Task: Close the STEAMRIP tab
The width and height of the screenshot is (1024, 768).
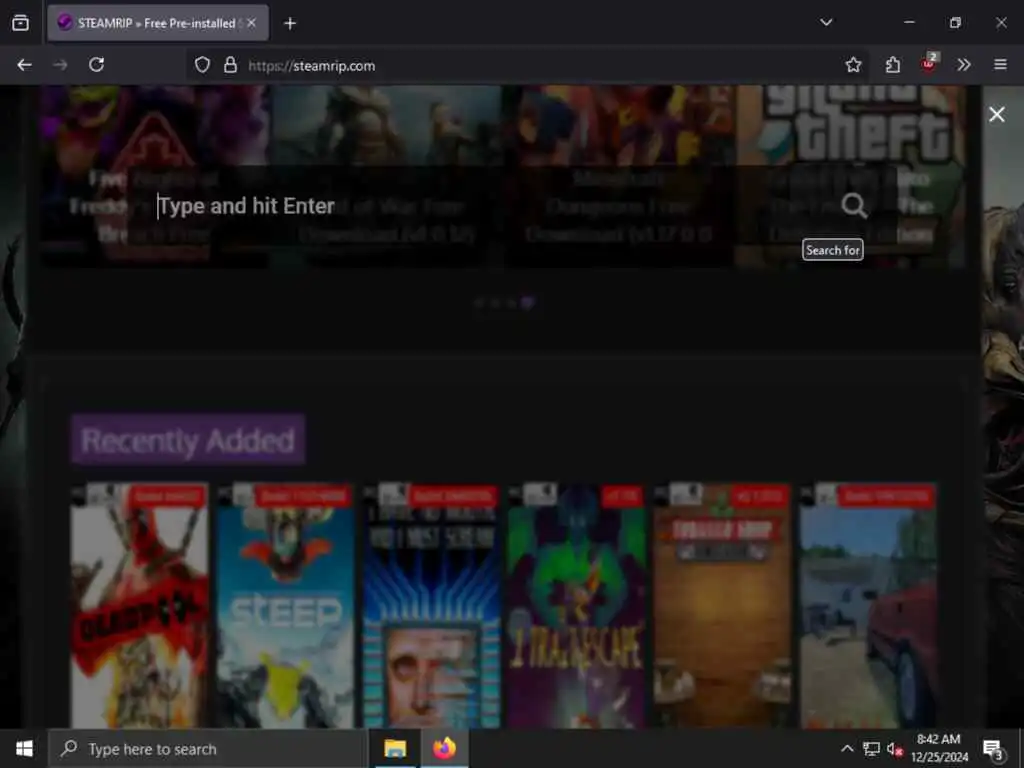Action: [x=251, y=23]
